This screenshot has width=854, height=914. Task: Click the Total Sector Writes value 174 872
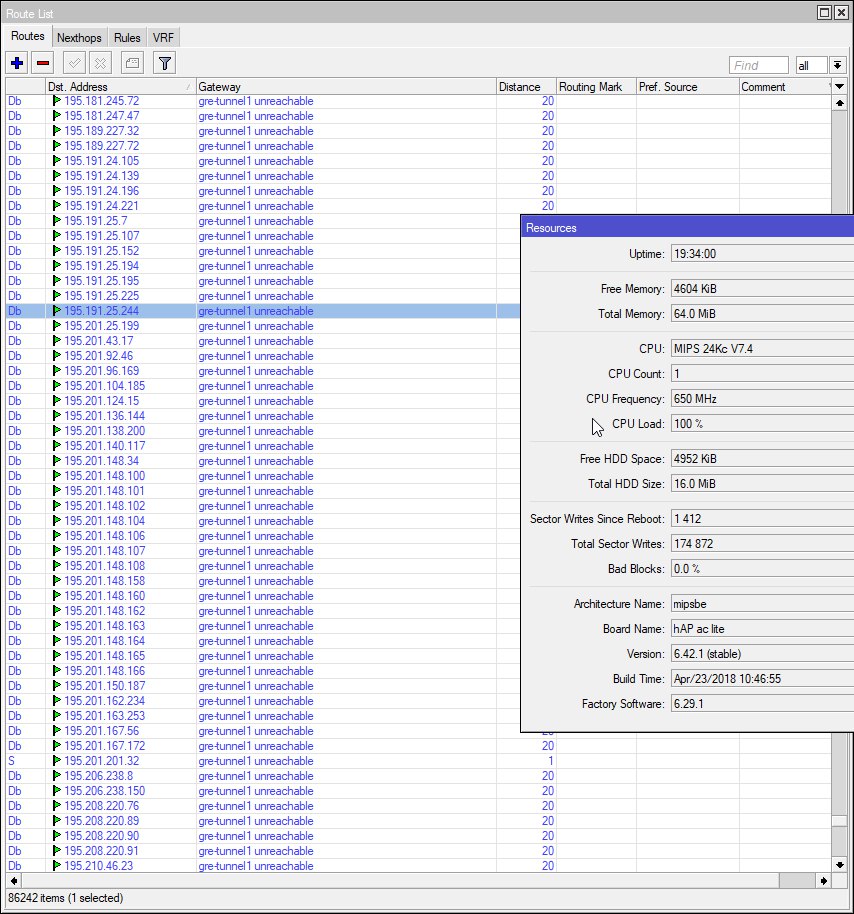click(762, 544)
